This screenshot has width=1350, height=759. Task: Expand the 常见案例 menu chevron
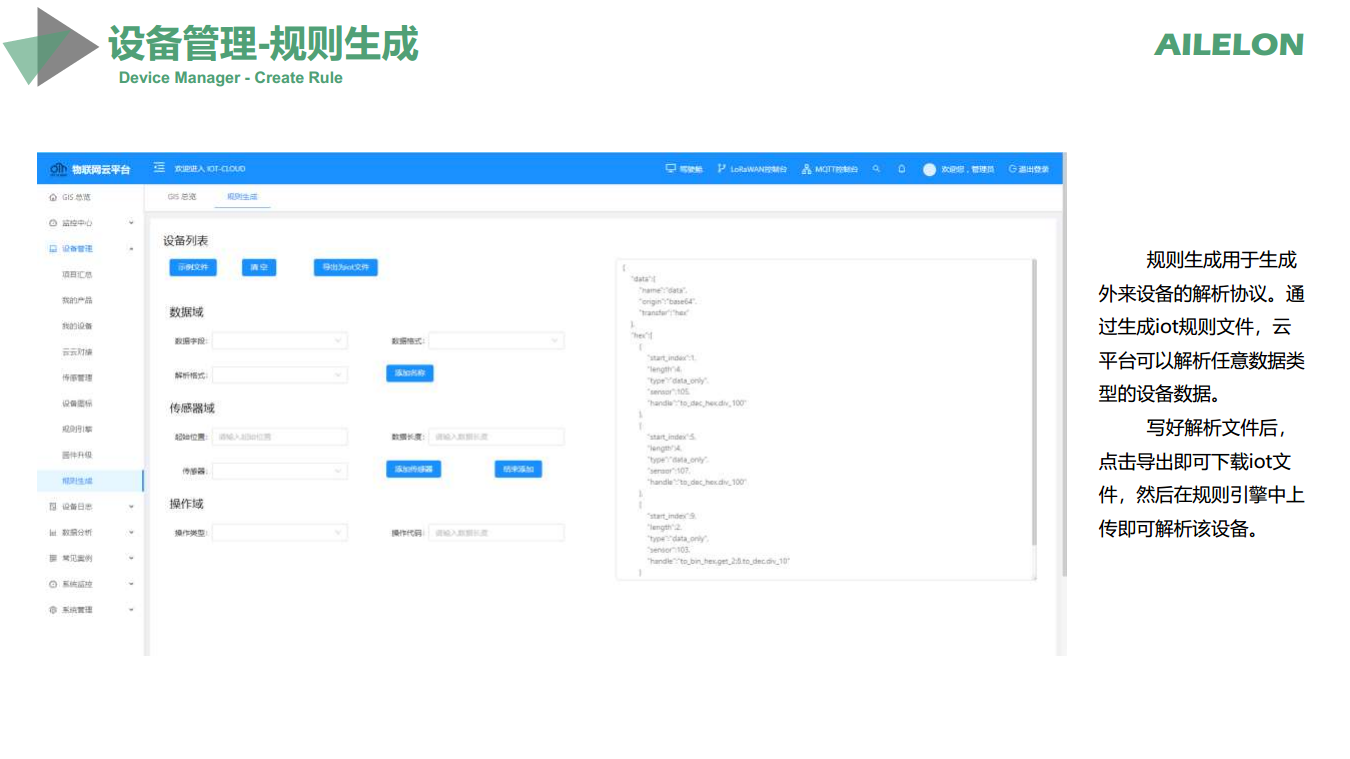point(131,558)
